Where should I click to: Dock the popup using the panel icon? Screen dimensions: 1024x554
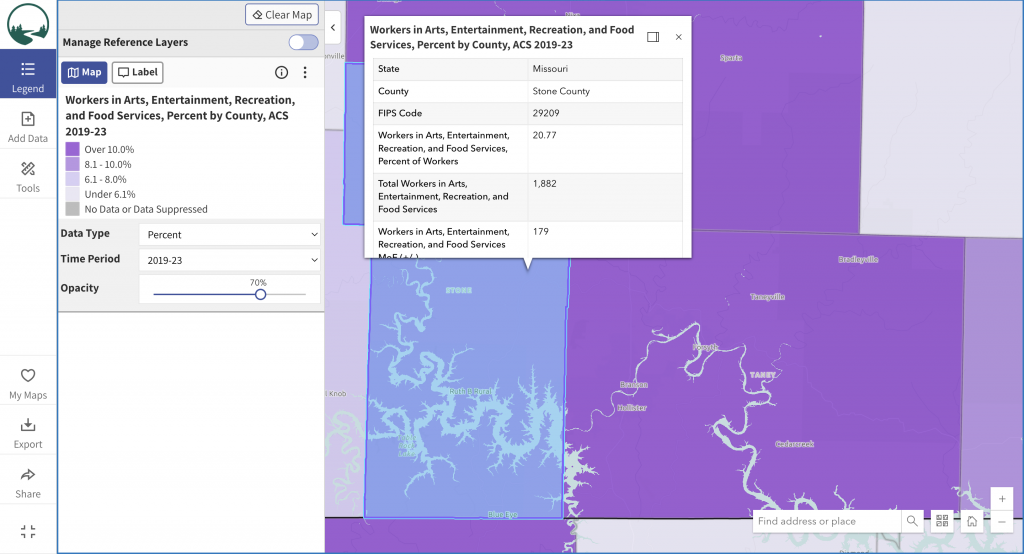click(653, 37)
